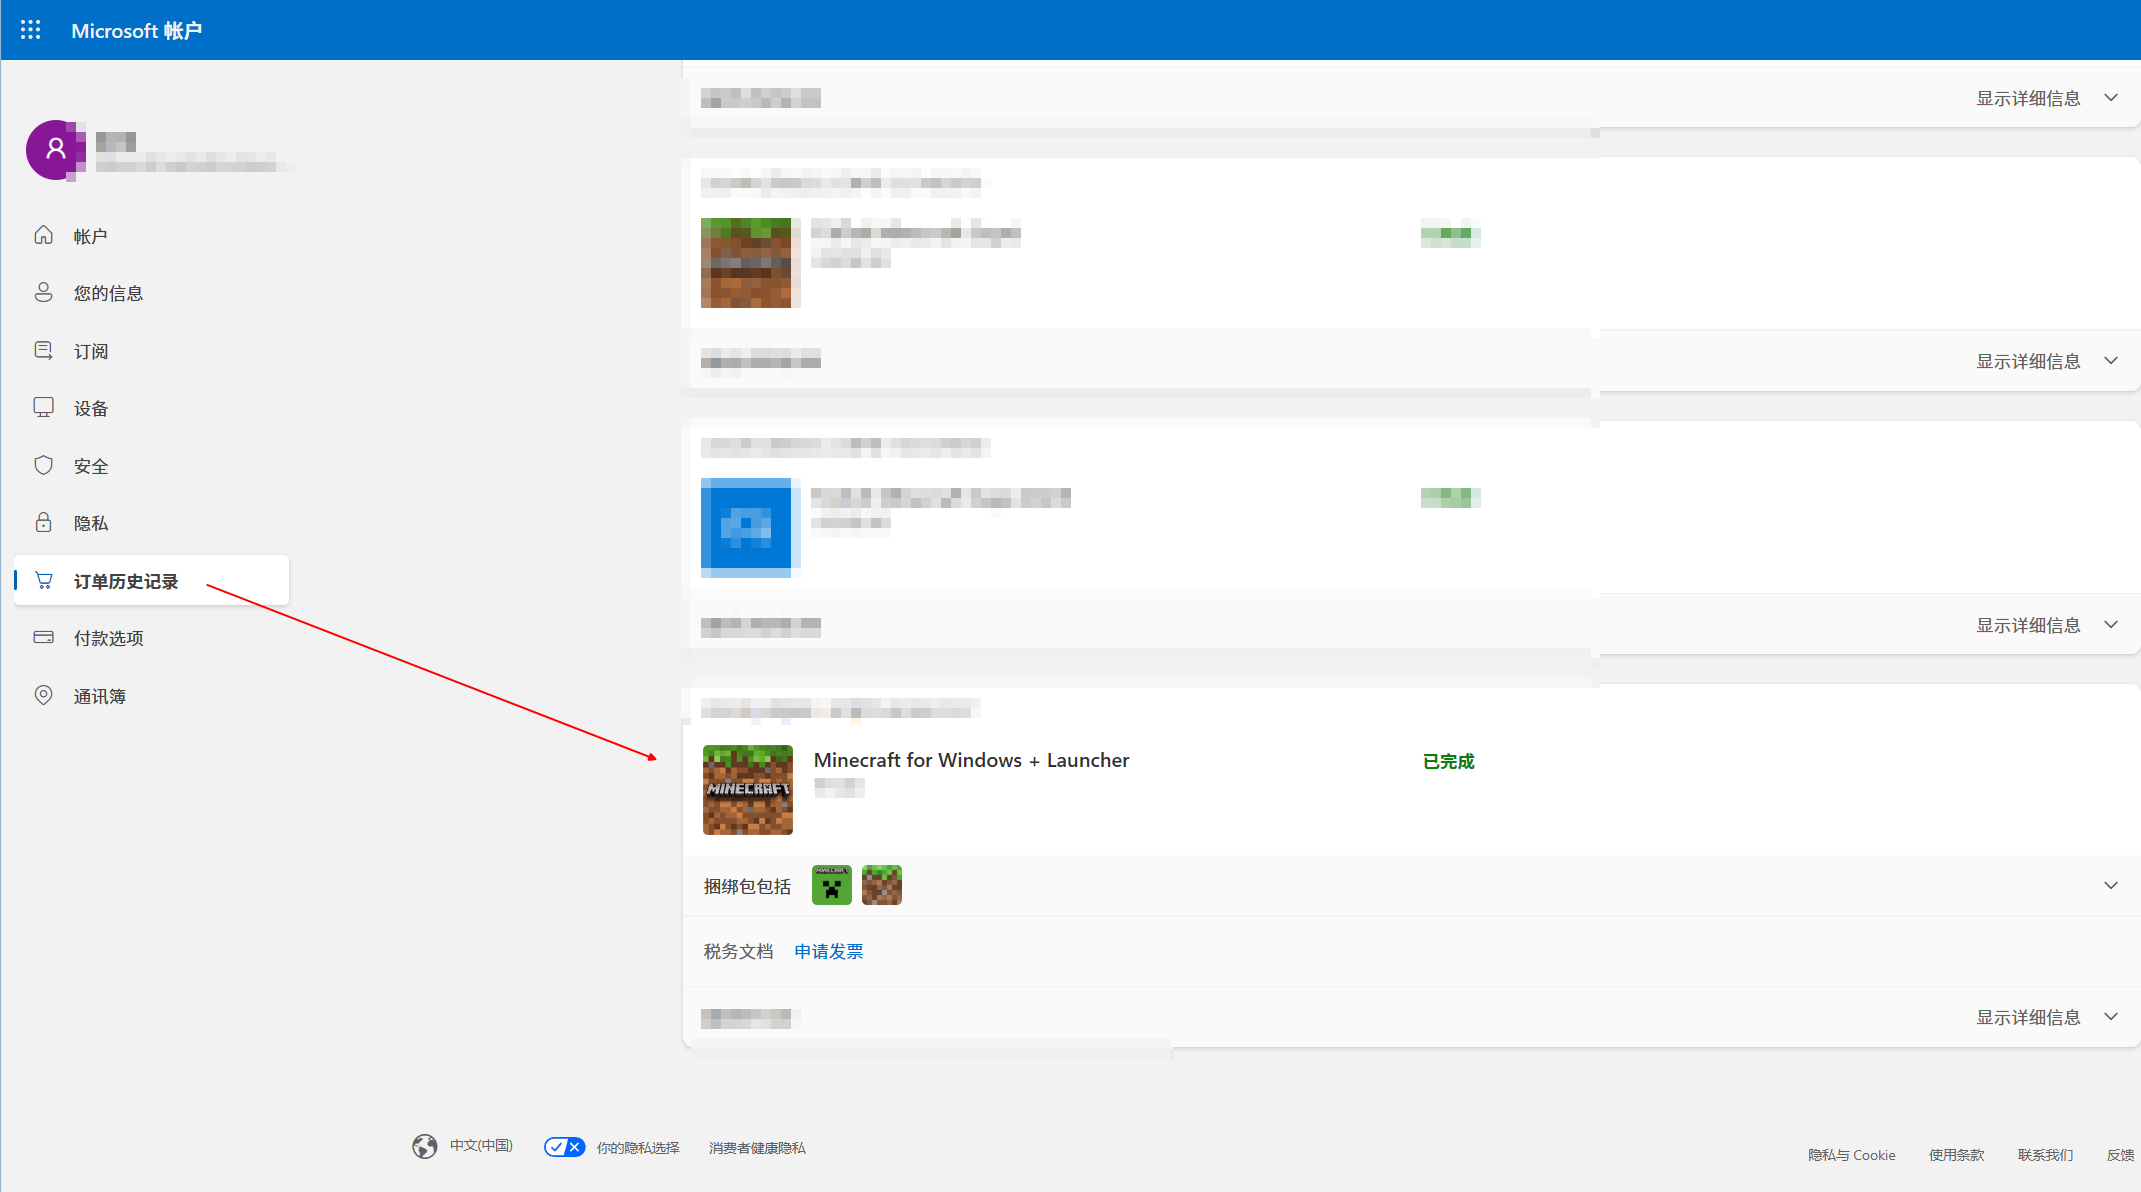Click the Creeper bundle item icon
Image resolution: width=2141 pixels, height=1192 pixels.
click(831, 885)
